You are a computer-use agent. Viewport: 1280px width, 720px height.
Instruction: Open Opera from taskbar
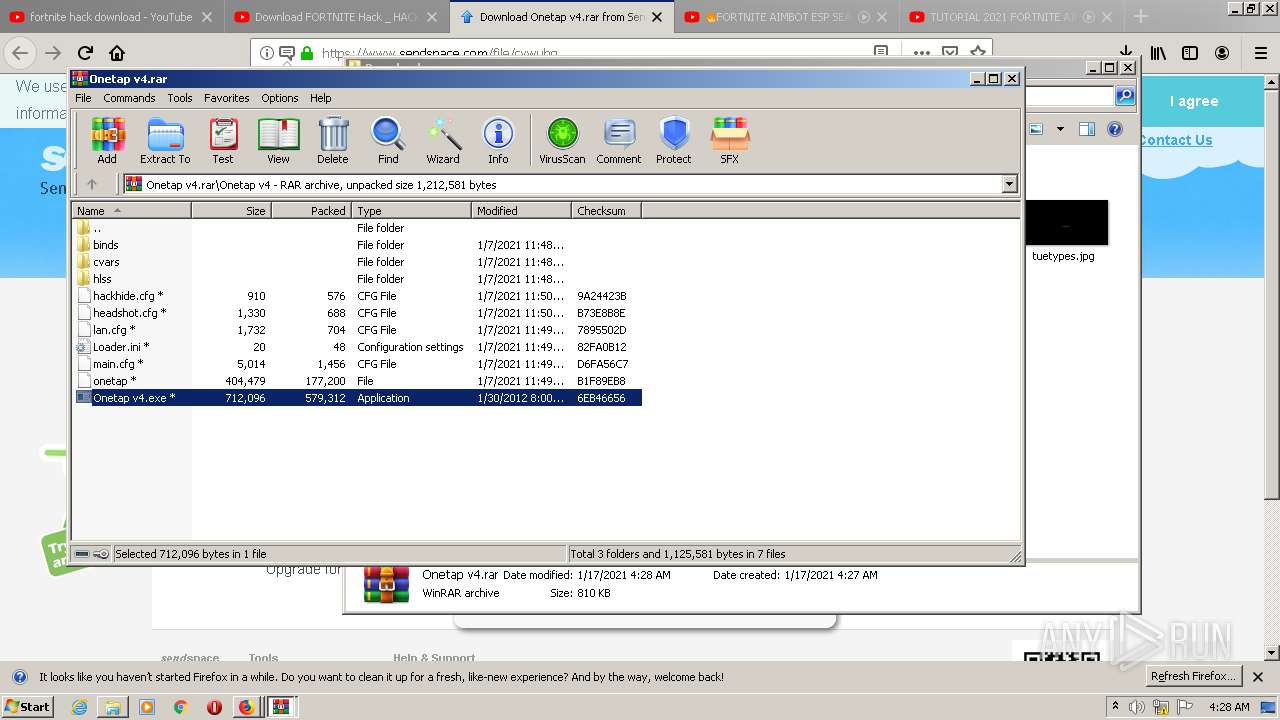point(214,707)
